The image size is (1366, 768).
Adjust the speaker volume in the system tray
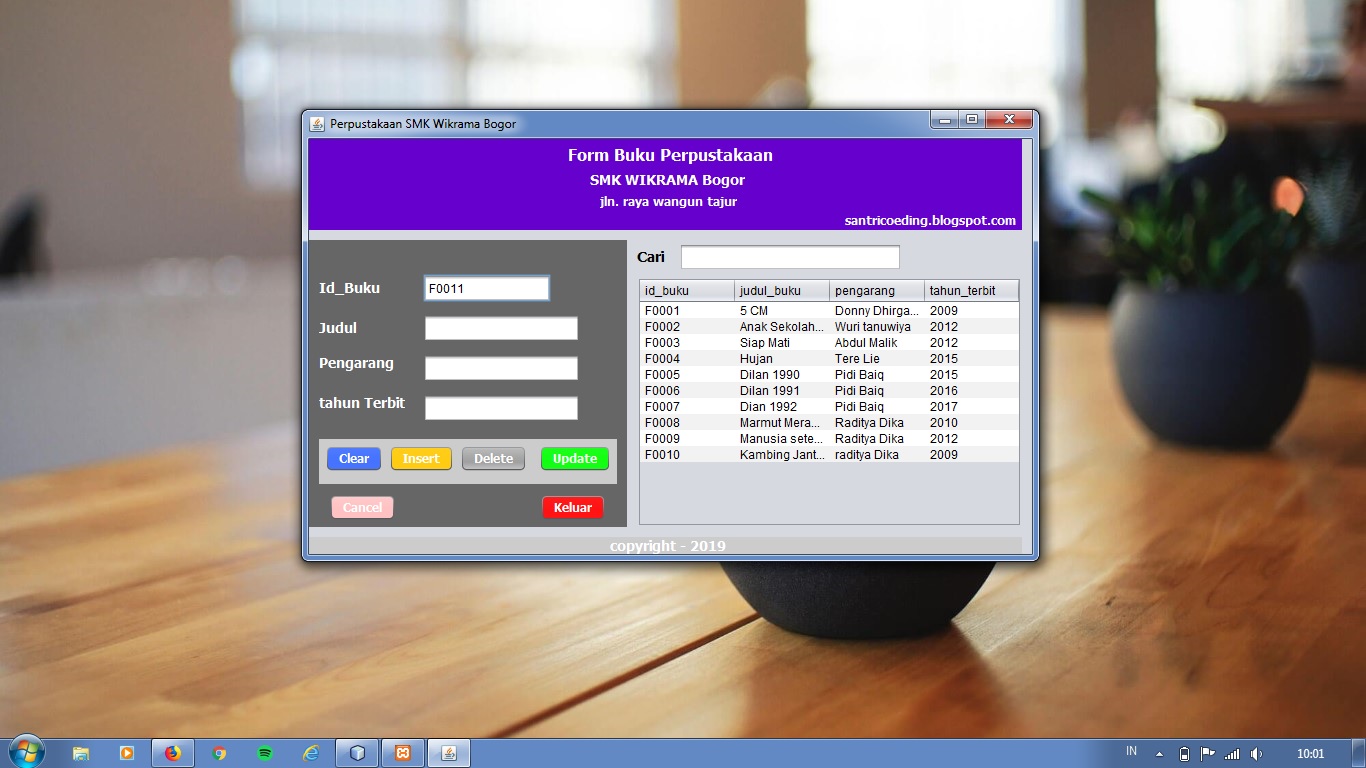click(x=1257, y=752)
